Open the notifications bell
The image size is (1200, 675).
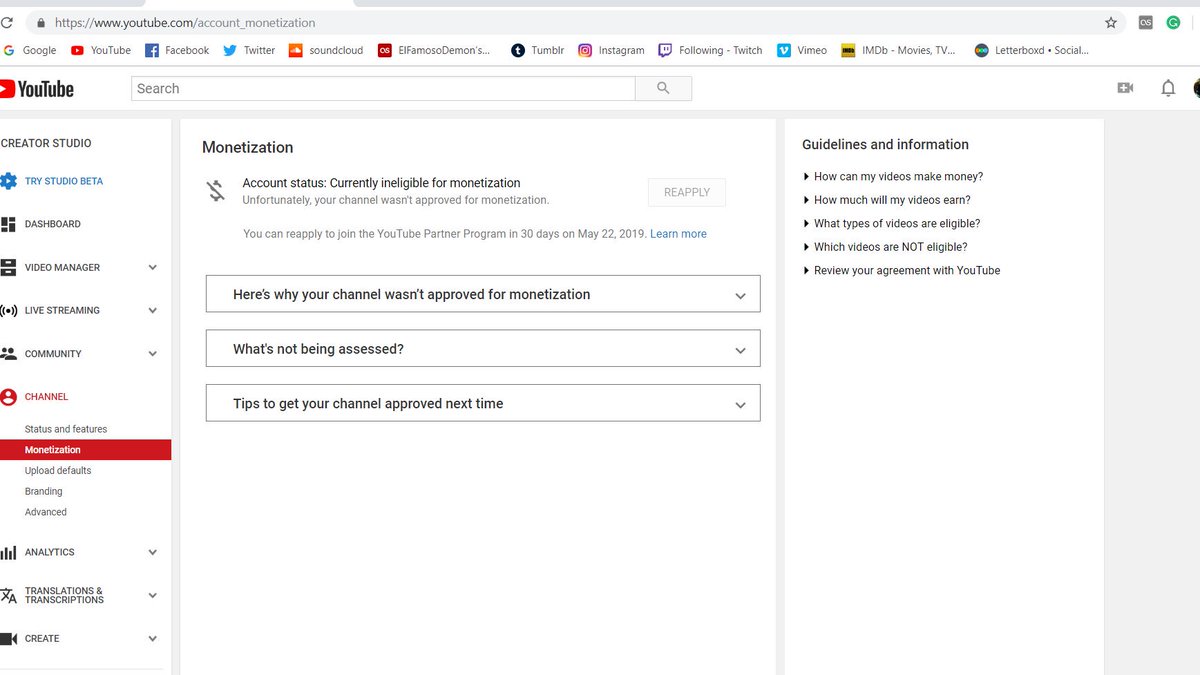(x=1168, y=88)
